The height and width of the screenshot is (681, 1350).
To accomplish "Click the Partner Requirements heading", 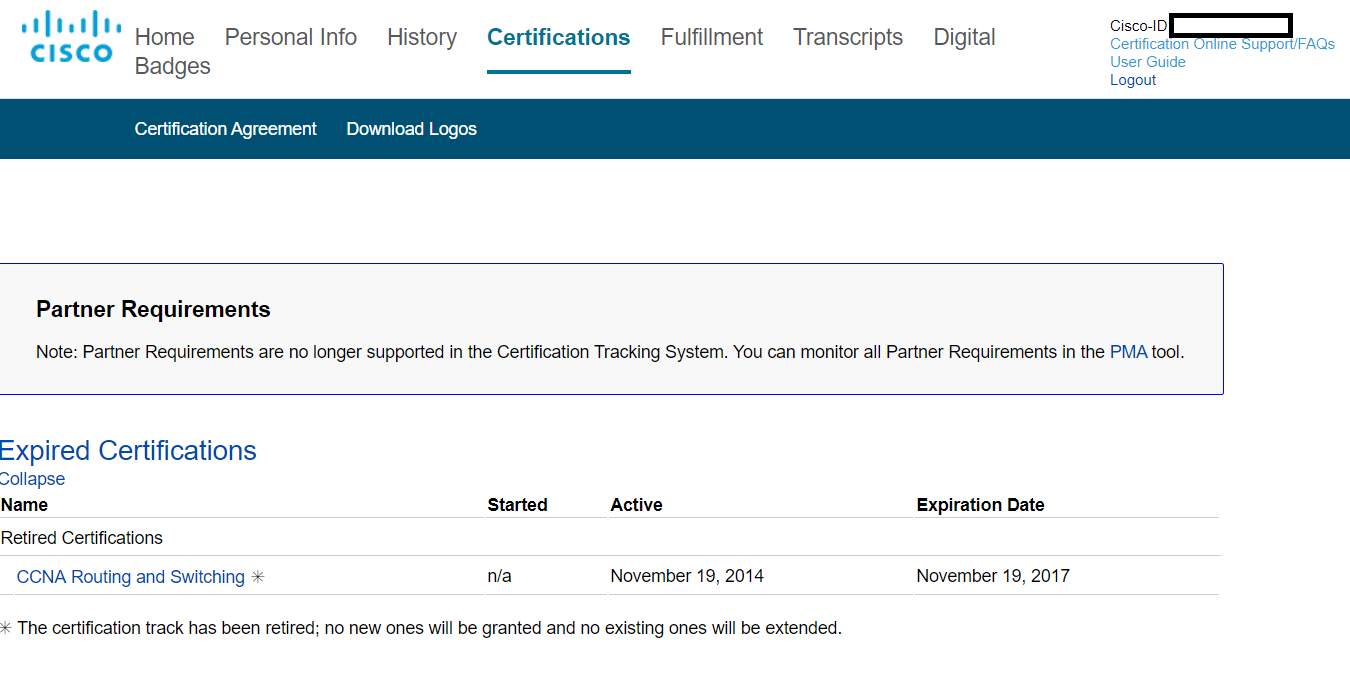I will click(x=153, y=310).
